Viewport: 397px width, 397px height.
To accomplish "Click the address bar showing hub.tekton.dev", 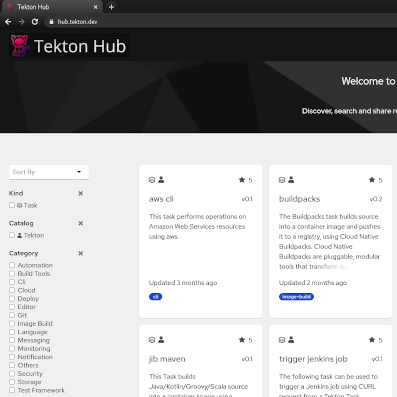I will pyautogui.click(x=220, y=22).
